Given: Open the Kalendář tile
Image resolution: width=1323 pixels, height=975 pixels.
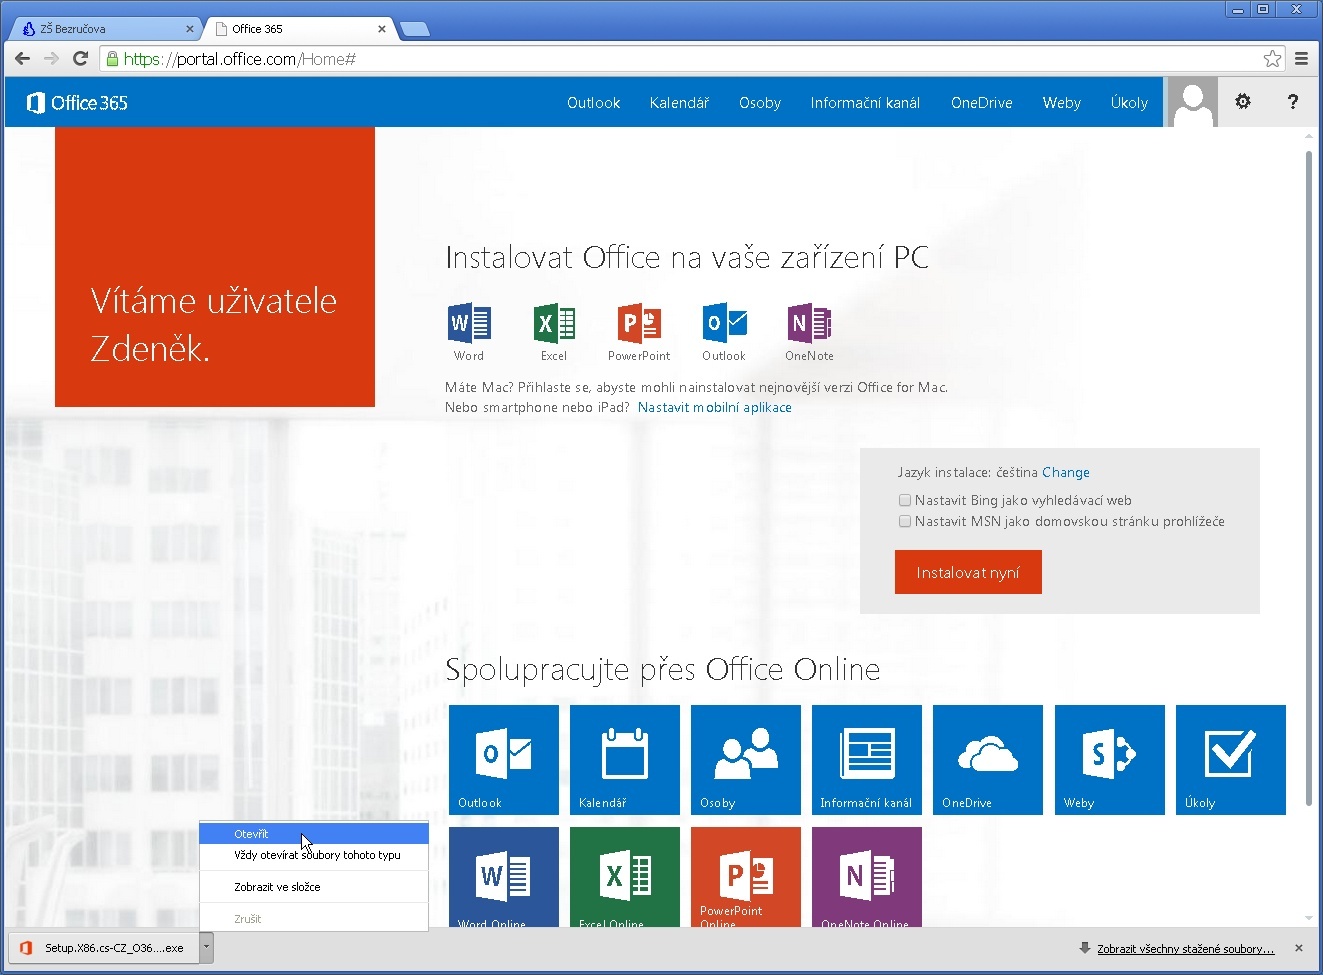Looking at the screenshot, I should click(x=625, y=760).
